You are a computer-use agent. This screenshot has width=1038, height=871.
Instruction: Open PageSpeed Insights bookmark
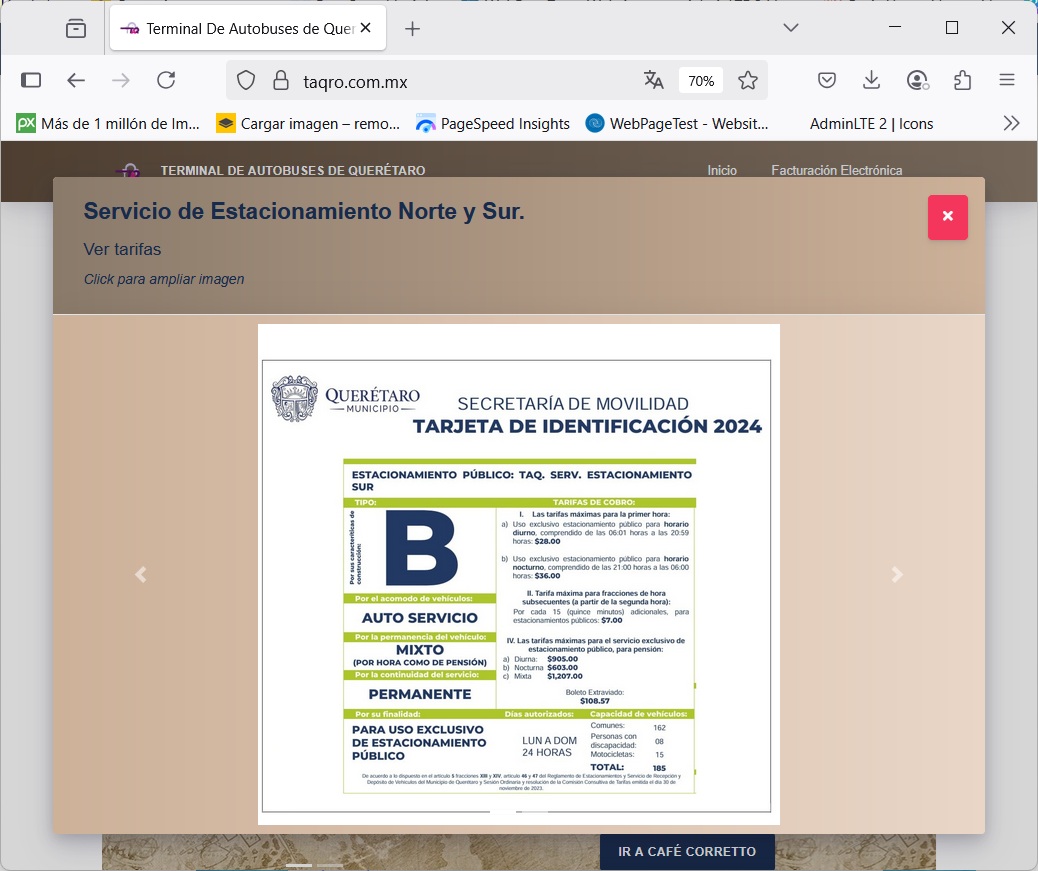493,123
